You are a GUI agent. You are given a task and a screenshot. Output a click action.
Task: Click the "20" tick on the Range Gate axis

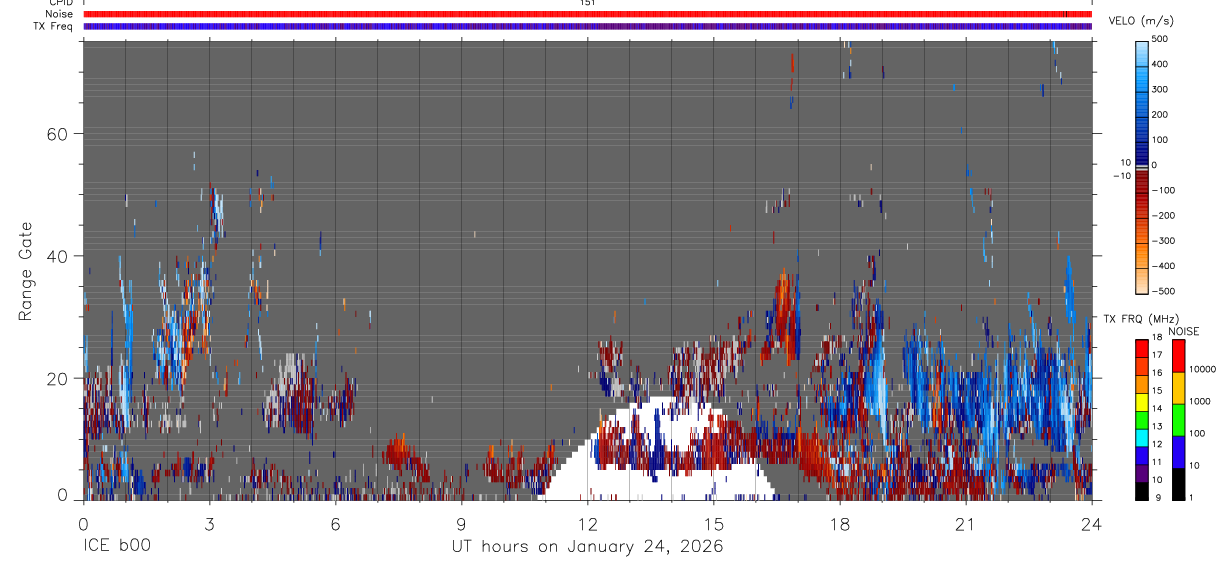click(x=58, y=378)
